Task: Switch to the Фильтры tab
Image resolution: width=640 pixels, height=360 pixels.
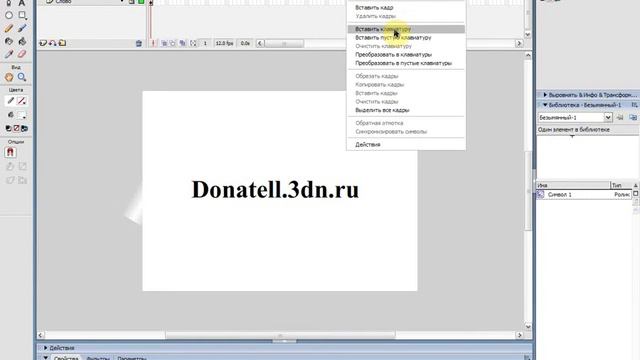Action: tap(98, 358)
